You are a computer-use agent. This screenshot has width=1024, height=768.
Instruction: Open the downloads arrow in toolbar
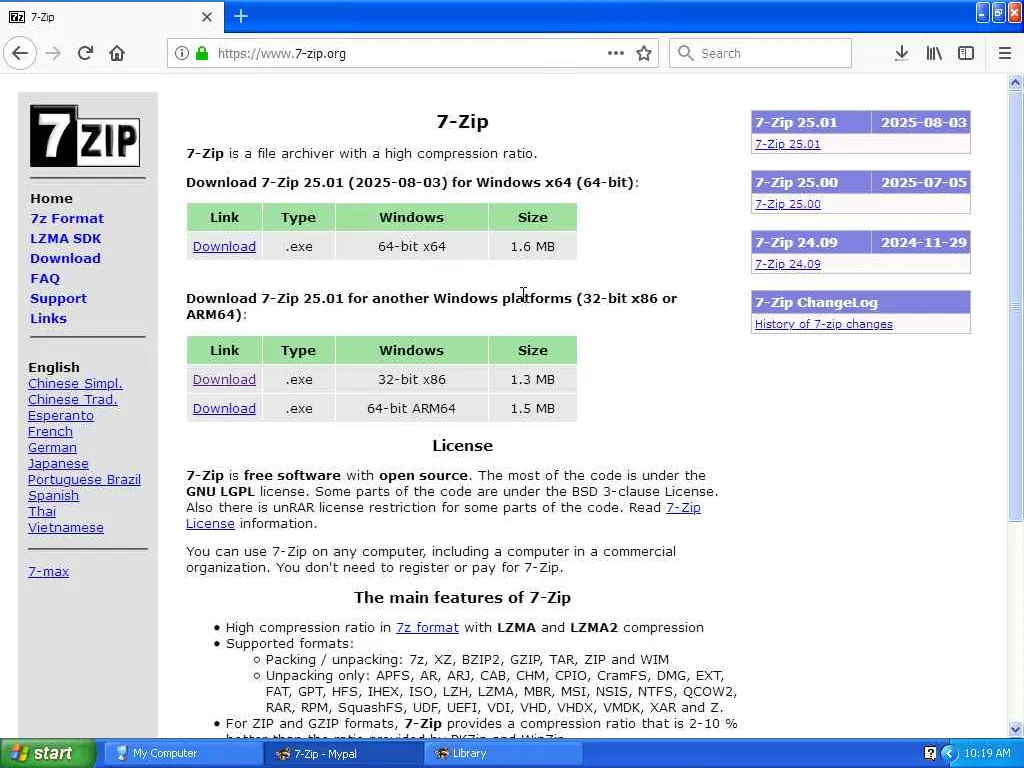901,54
